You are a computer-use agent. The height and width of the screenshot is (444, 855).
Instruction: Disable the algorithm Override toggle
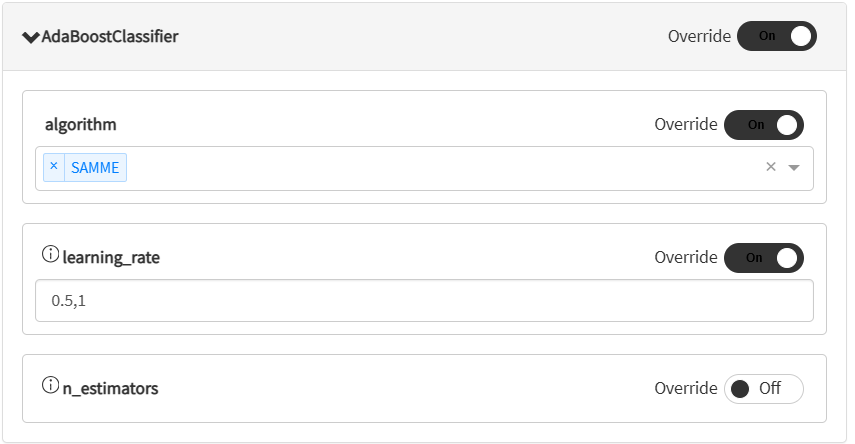pos(764,125)
